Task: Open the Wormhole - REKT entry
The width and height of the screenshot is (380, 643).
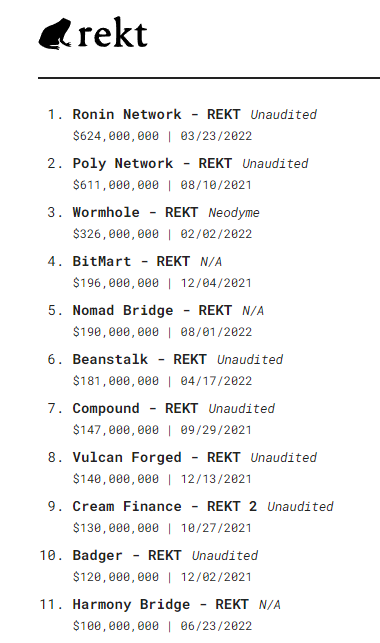Action: click(135, 212)
